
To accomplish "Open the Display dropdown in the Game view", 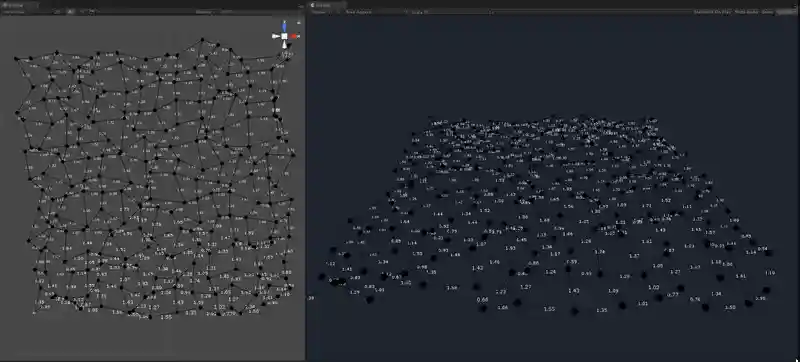I will point(324,12).
